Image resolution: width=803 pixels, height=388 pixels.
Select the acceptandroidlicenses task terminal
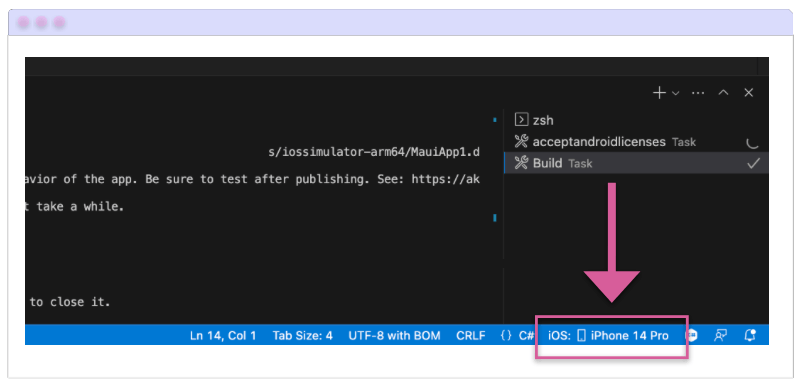(x=636, y=142)
